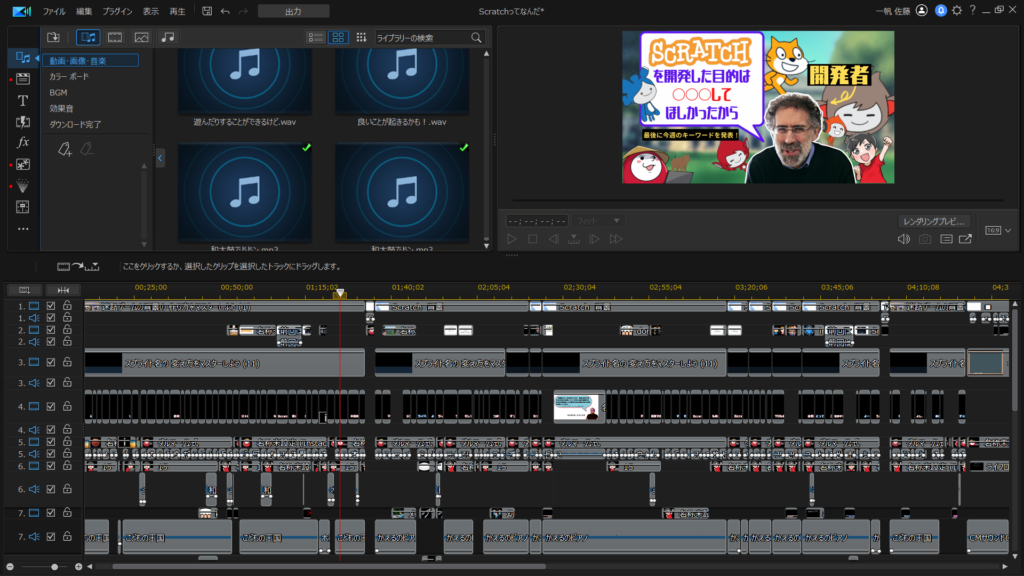Click the レンダリングプレビュー button
The height and width of the screenshot is (576, 1024).
click(935, 221)
